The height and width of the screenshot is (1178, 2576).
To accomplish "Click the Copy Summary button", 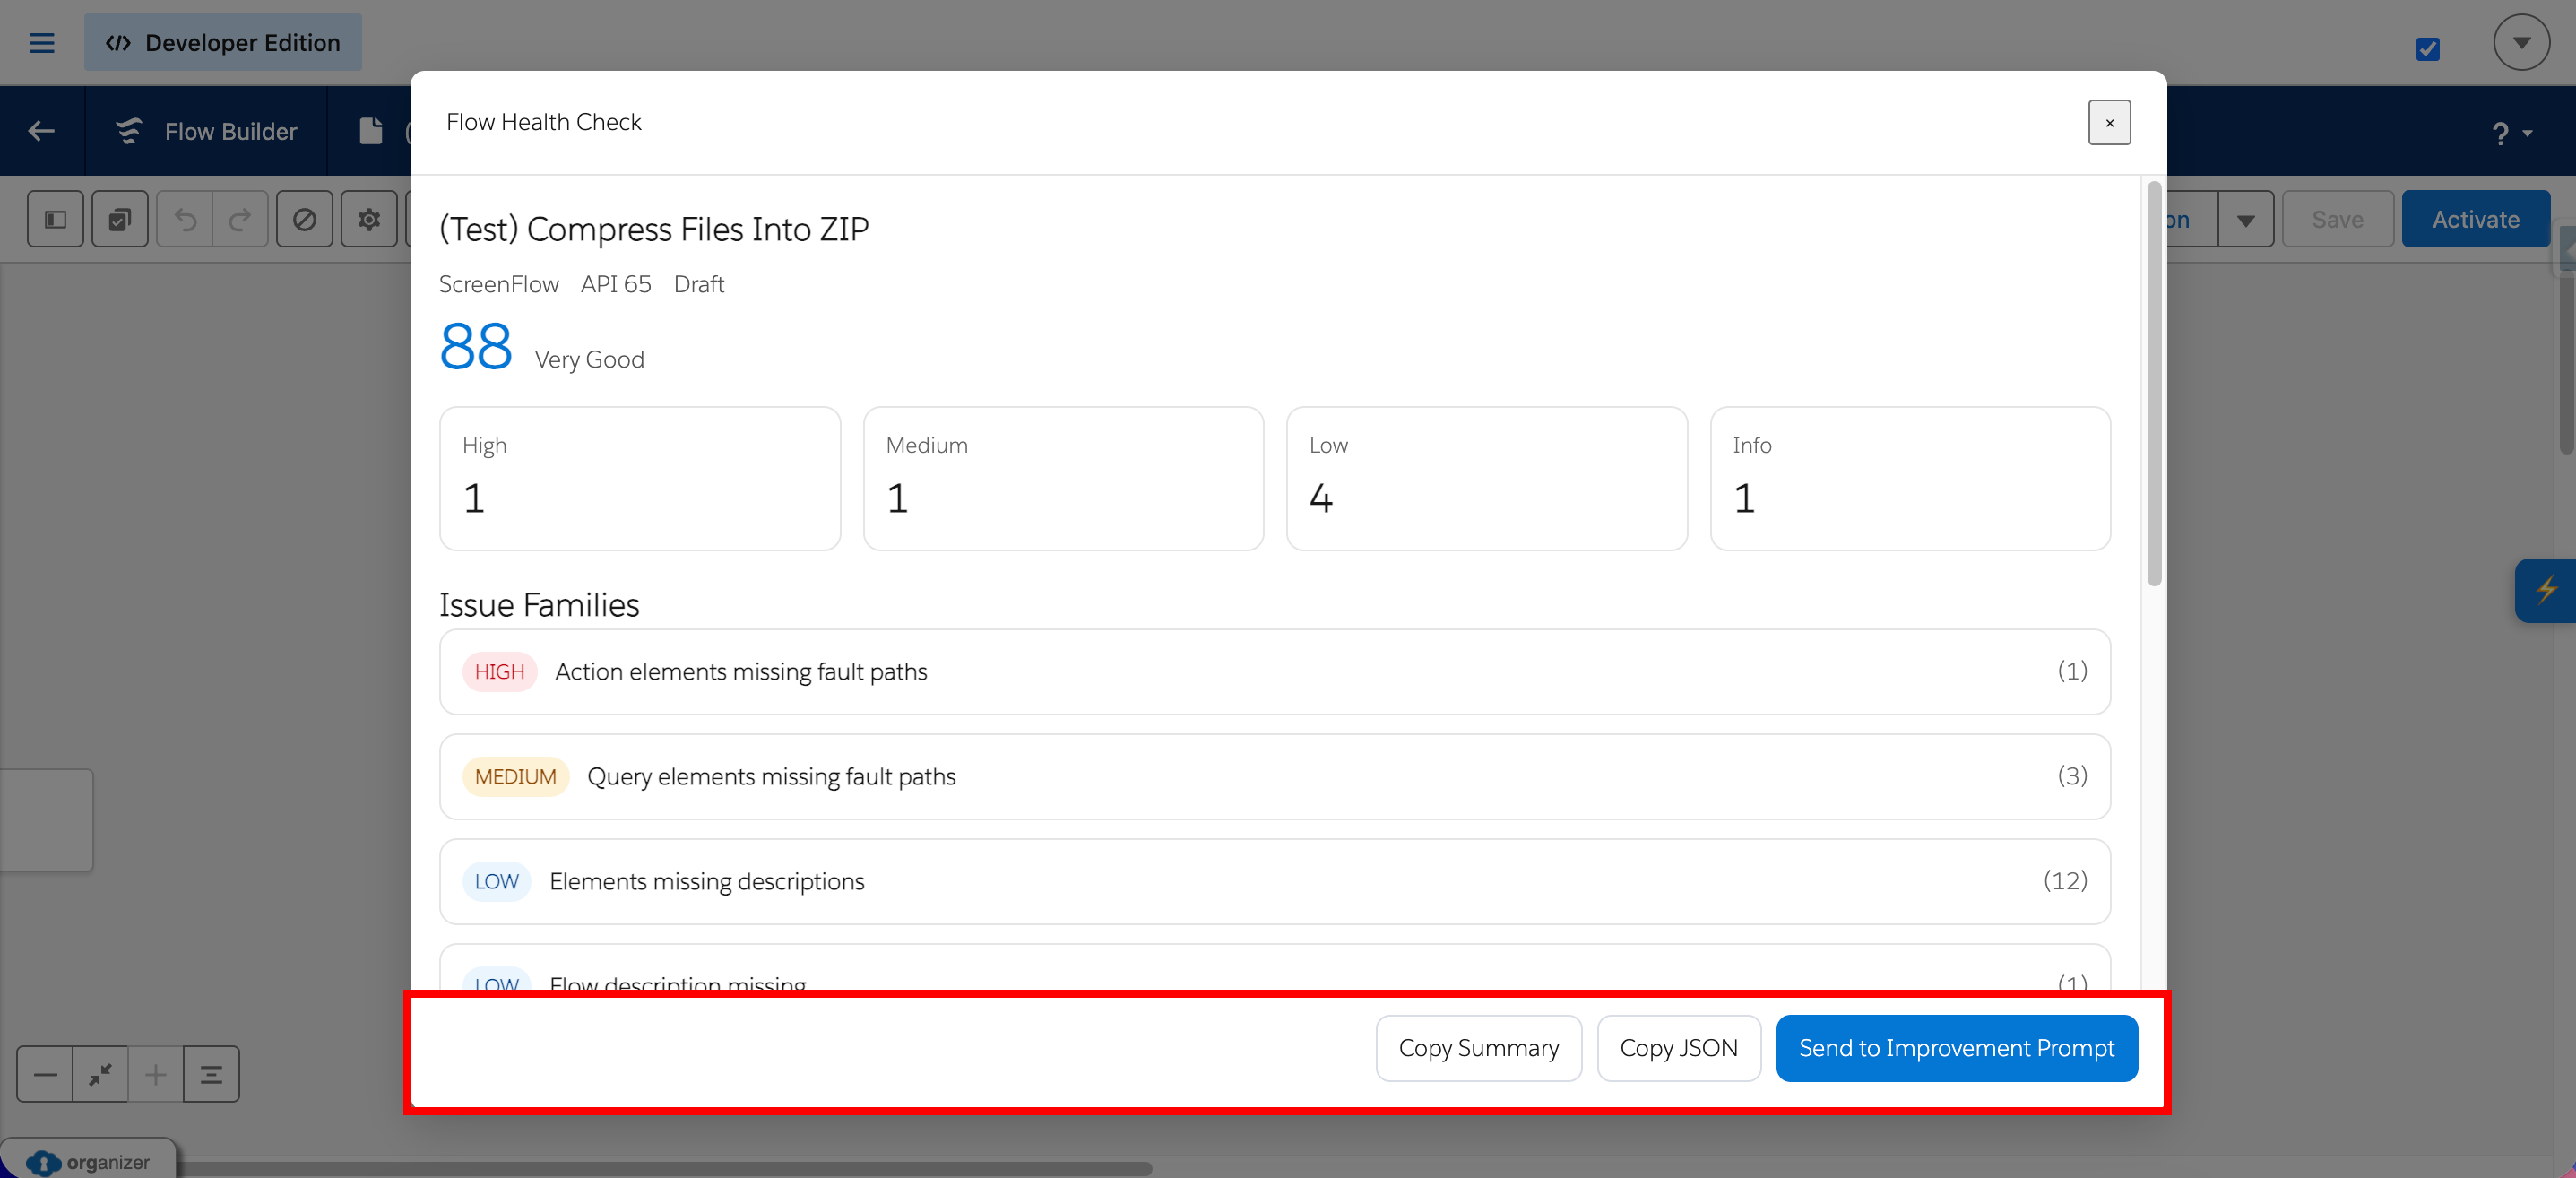I will [x=1478, y=1048].
